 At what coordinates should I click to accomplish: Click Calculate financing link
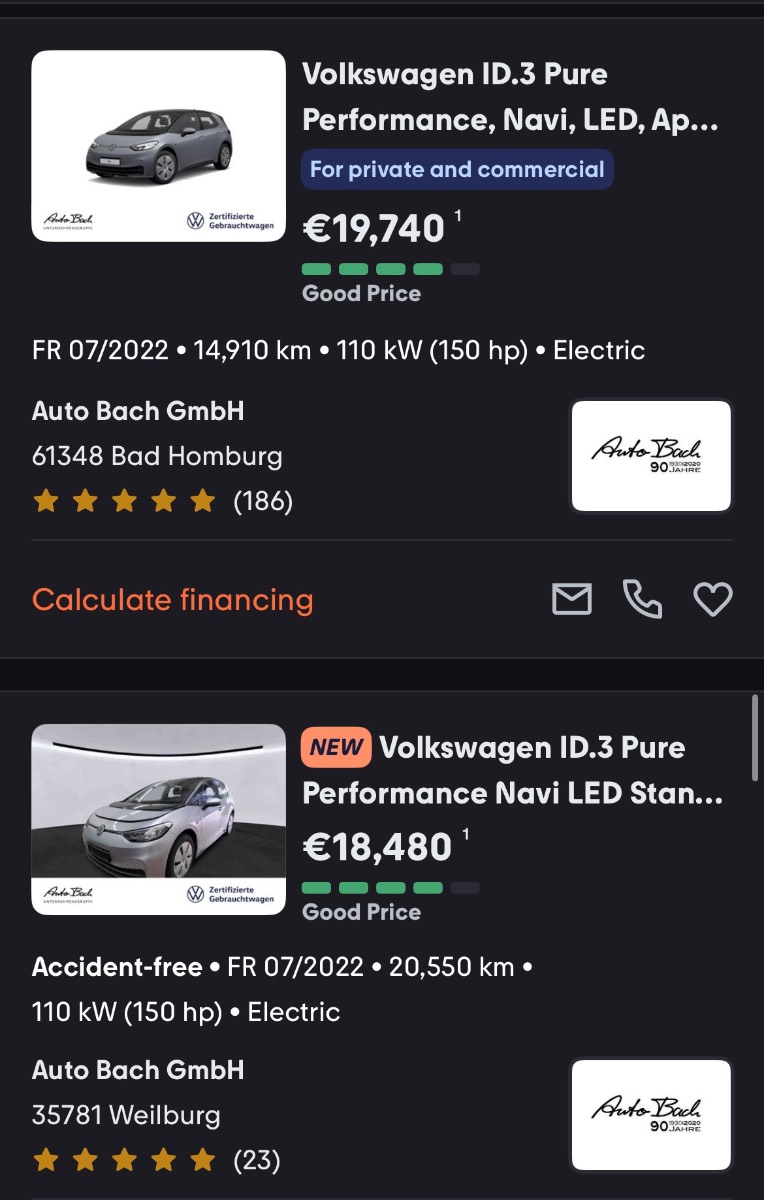173,600
